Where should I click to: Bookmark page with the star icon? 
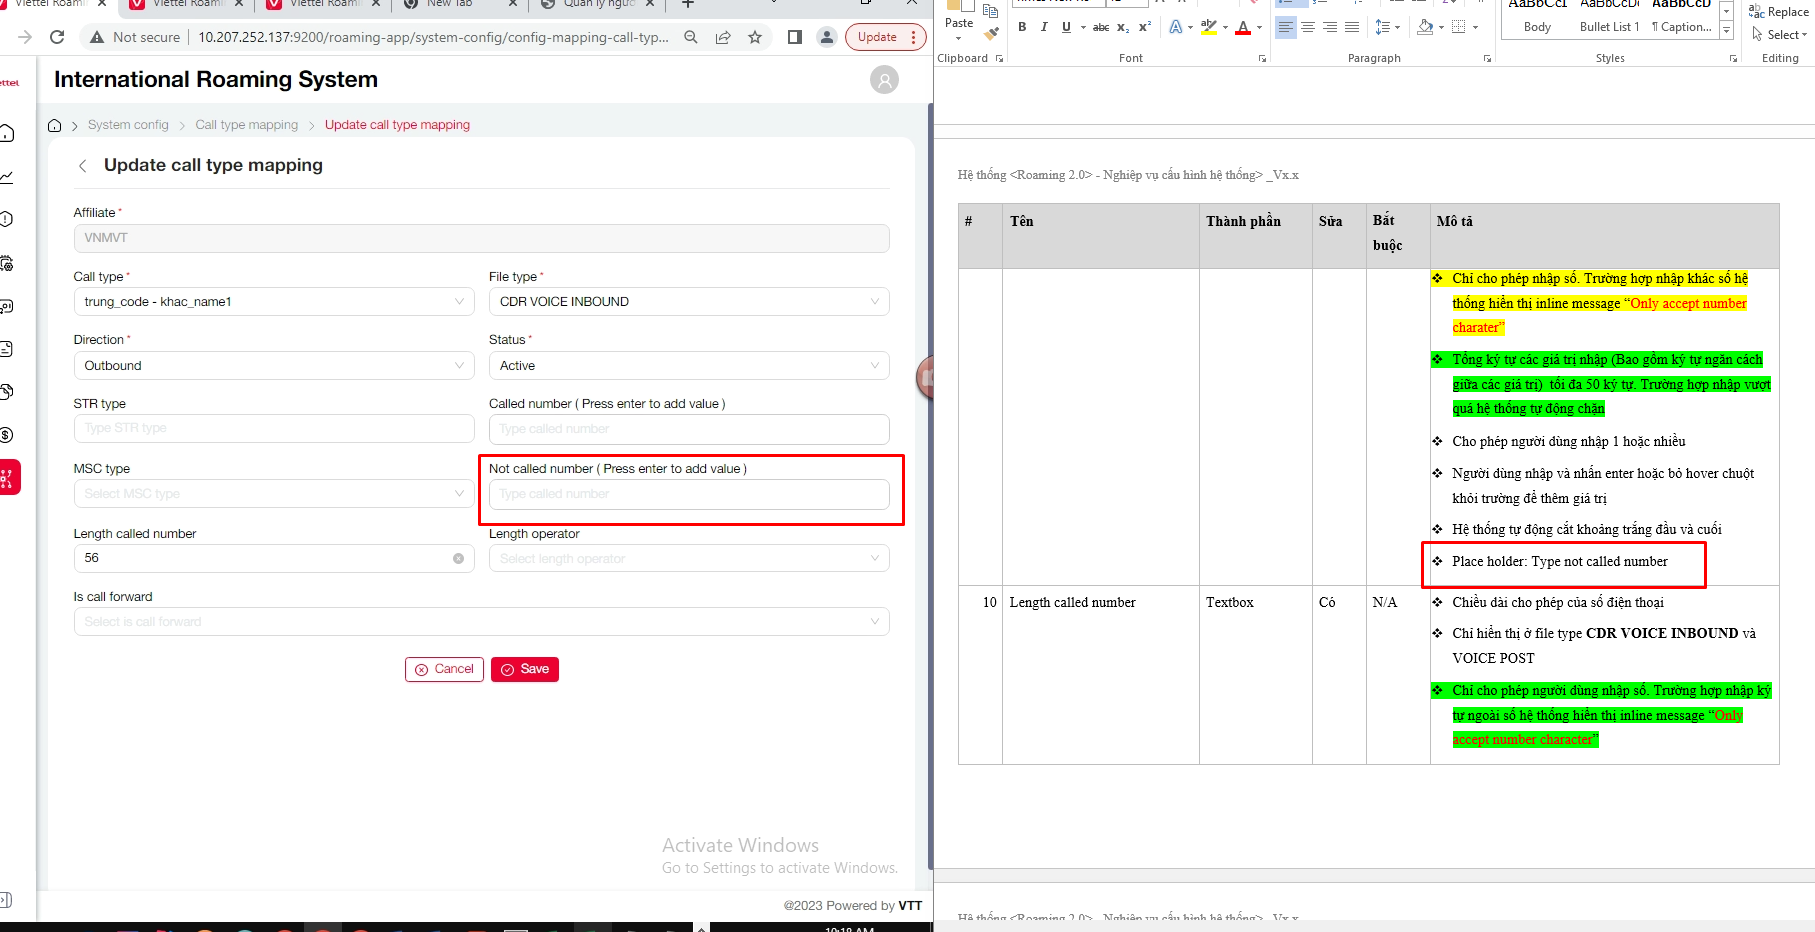[x=755, y=37]
